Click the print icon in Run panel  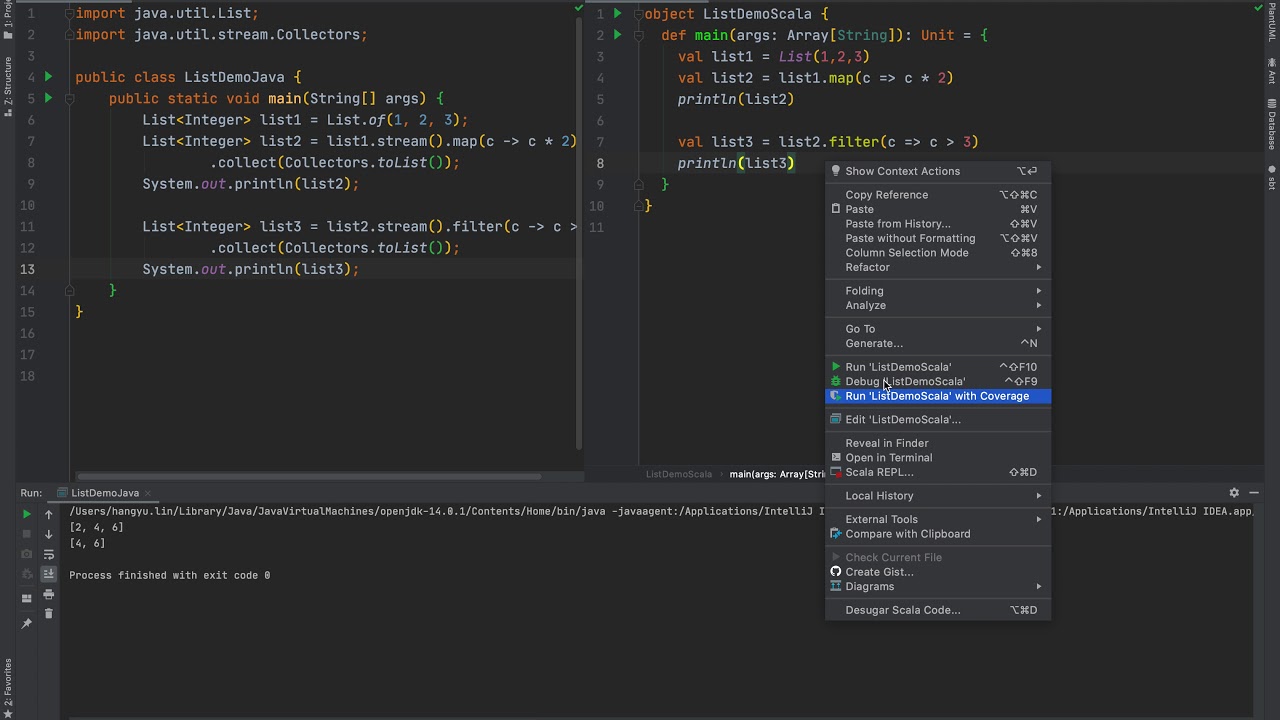tap(48, 594)
